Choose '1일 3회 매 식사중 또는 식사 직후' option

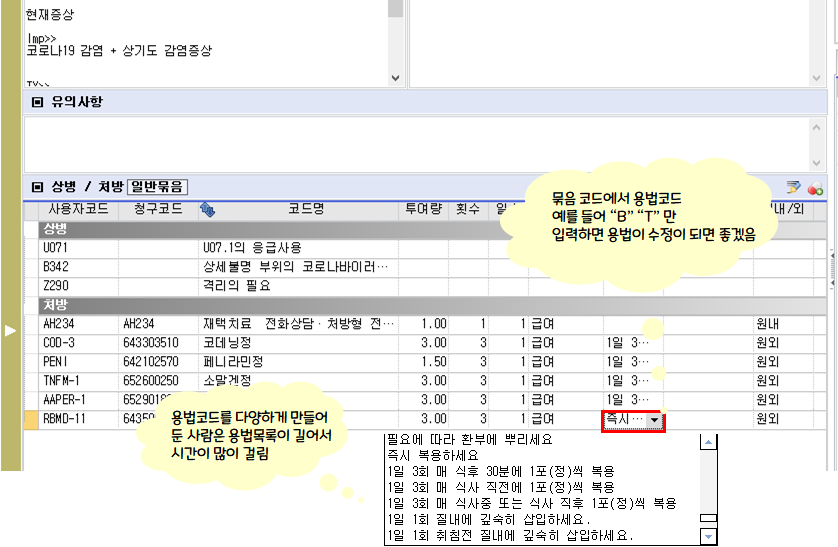532,504
